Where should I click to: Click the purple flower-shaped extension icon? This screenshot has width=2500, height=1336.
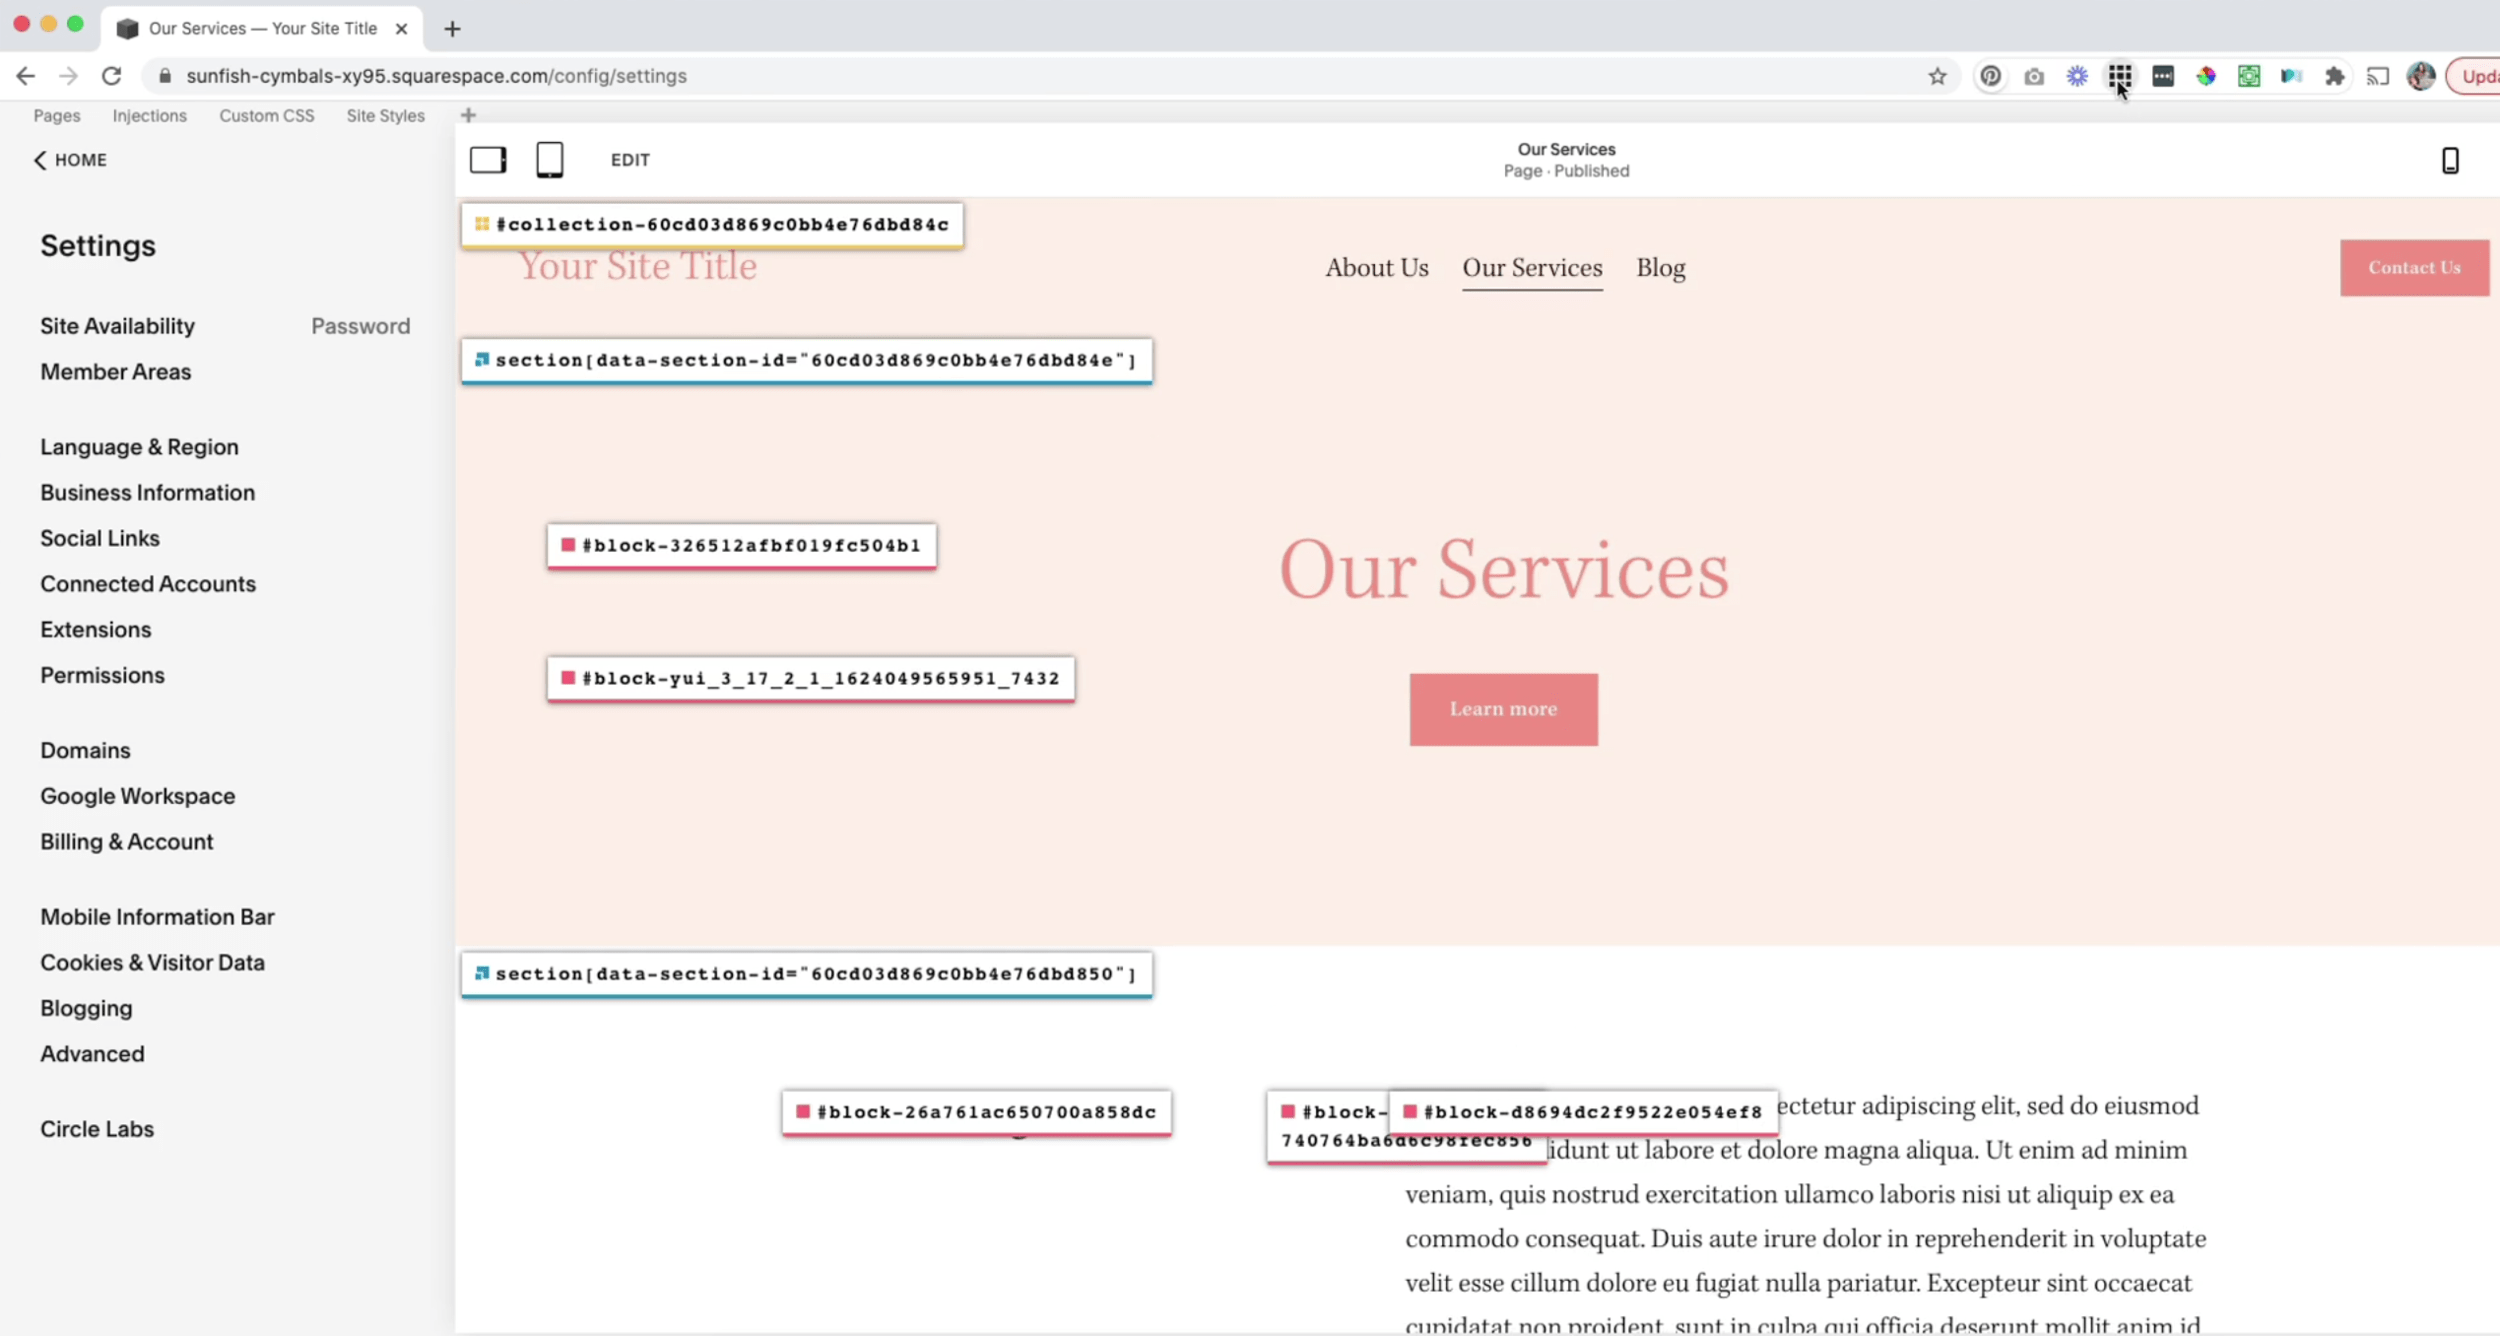(2078, 76)
